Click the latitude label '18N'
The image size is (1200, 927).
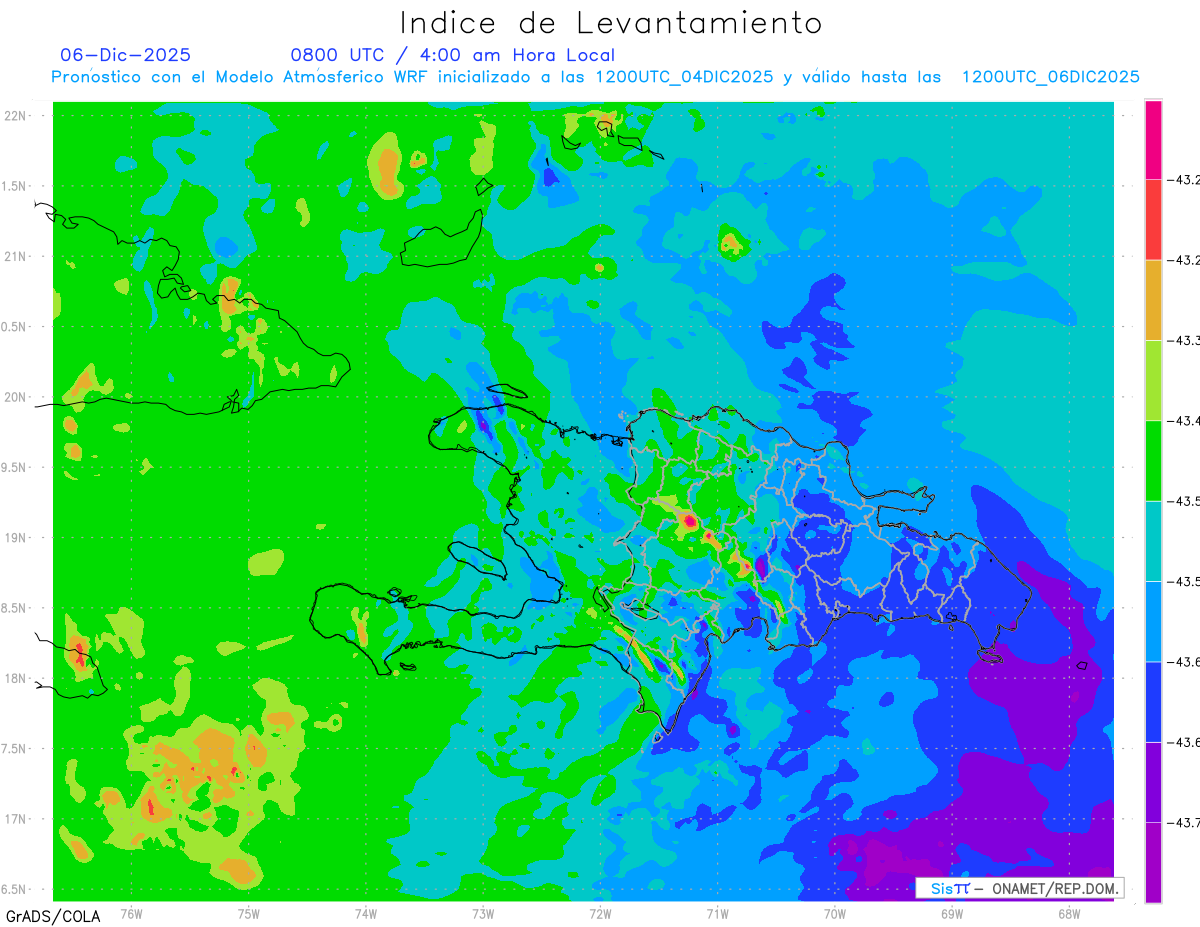coord(17,678)
